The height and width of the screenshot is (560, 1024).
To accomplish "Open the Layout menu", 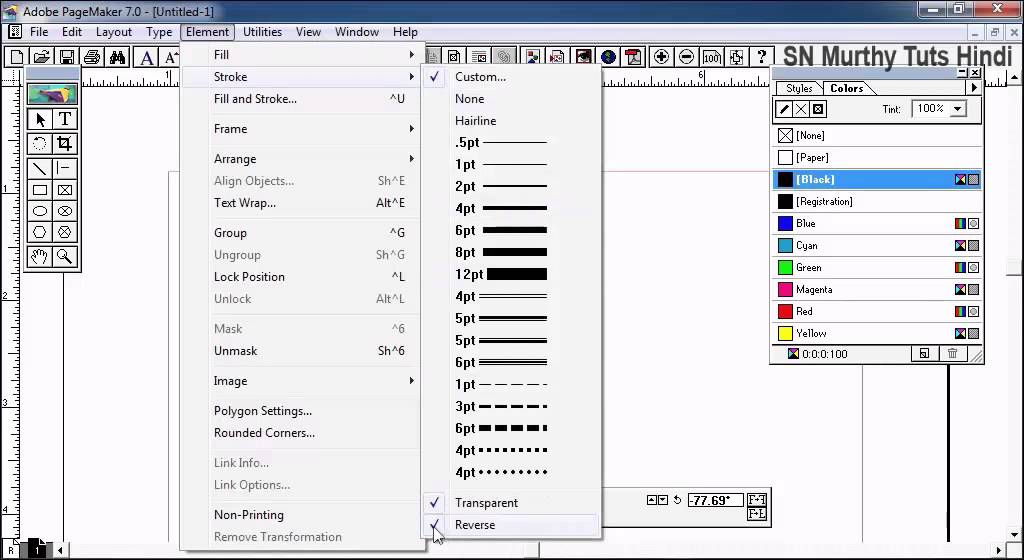I will (114, 32).
